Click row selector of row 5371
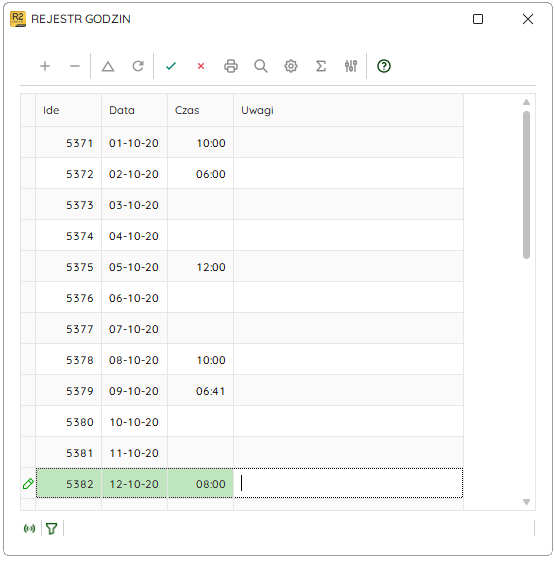555x562 pixels. (x=28, y=143)
